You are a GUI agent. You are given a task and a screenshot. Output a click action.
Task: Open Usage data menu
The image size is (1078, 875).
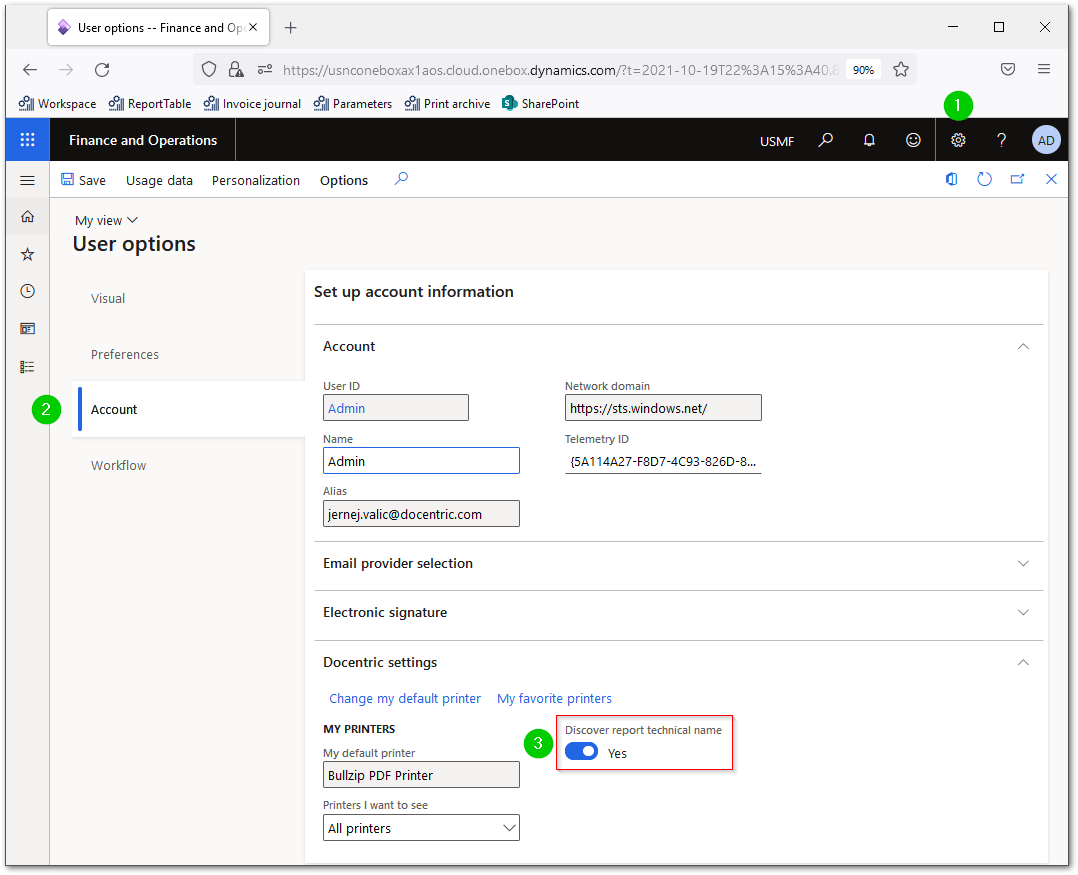coord(159,181)
